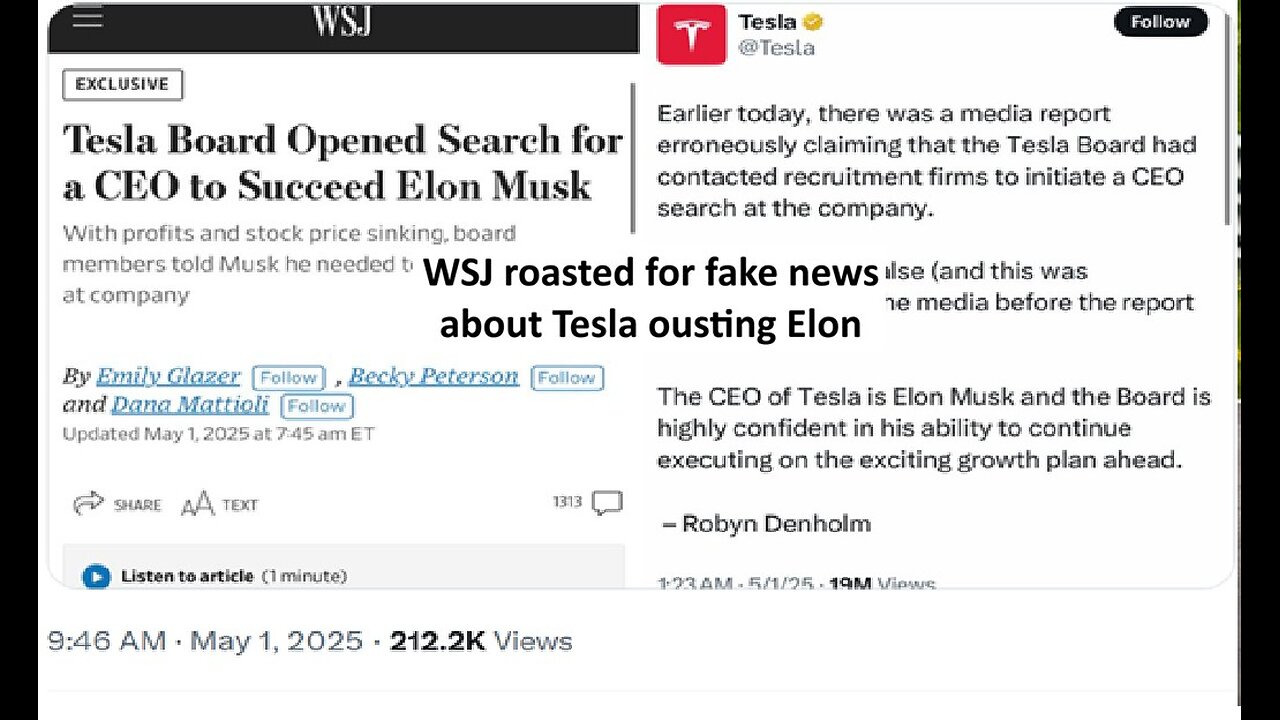Image resolution: width=1280 pixels, height=720 pixels.
Task: Play the Listen to article audio
Action: point(96,576)
